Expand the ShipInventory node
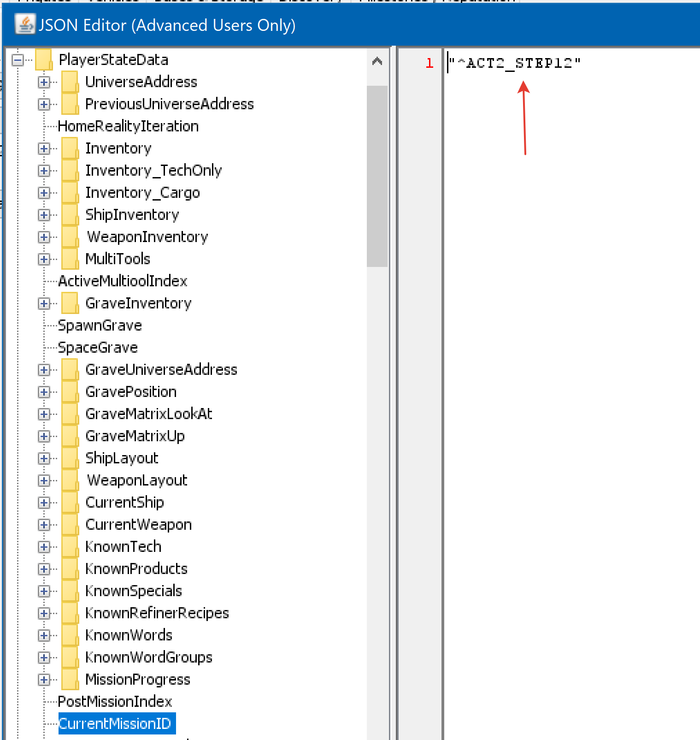Image resolution: width=700 pixels, height=740 pixels. [44, 215]
